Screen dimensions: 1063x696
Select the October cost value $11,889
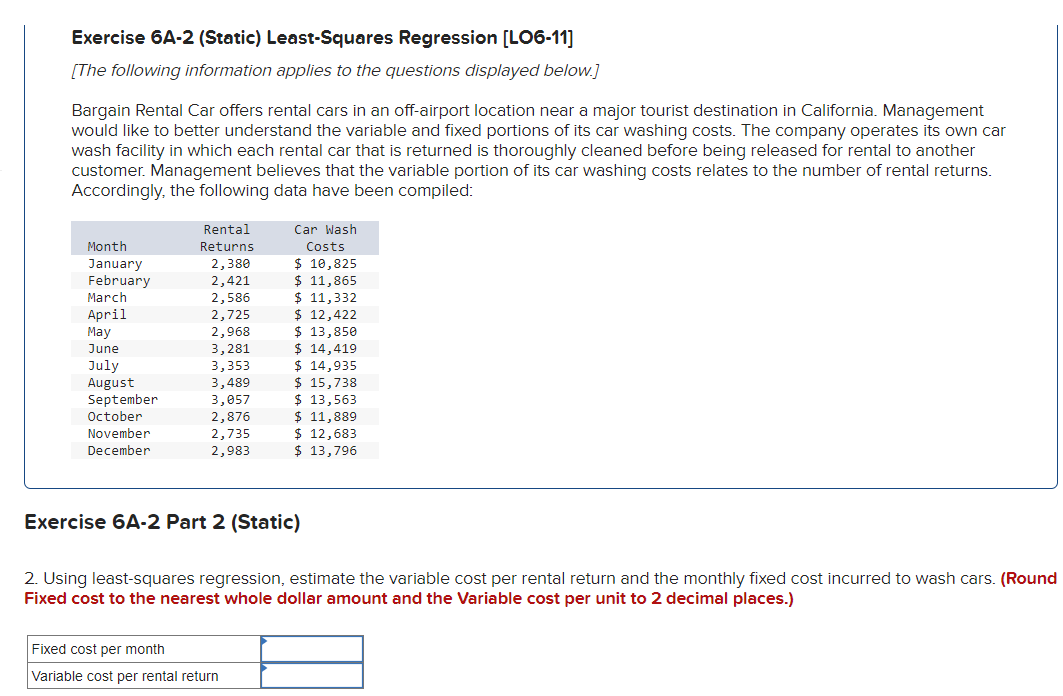327,416
